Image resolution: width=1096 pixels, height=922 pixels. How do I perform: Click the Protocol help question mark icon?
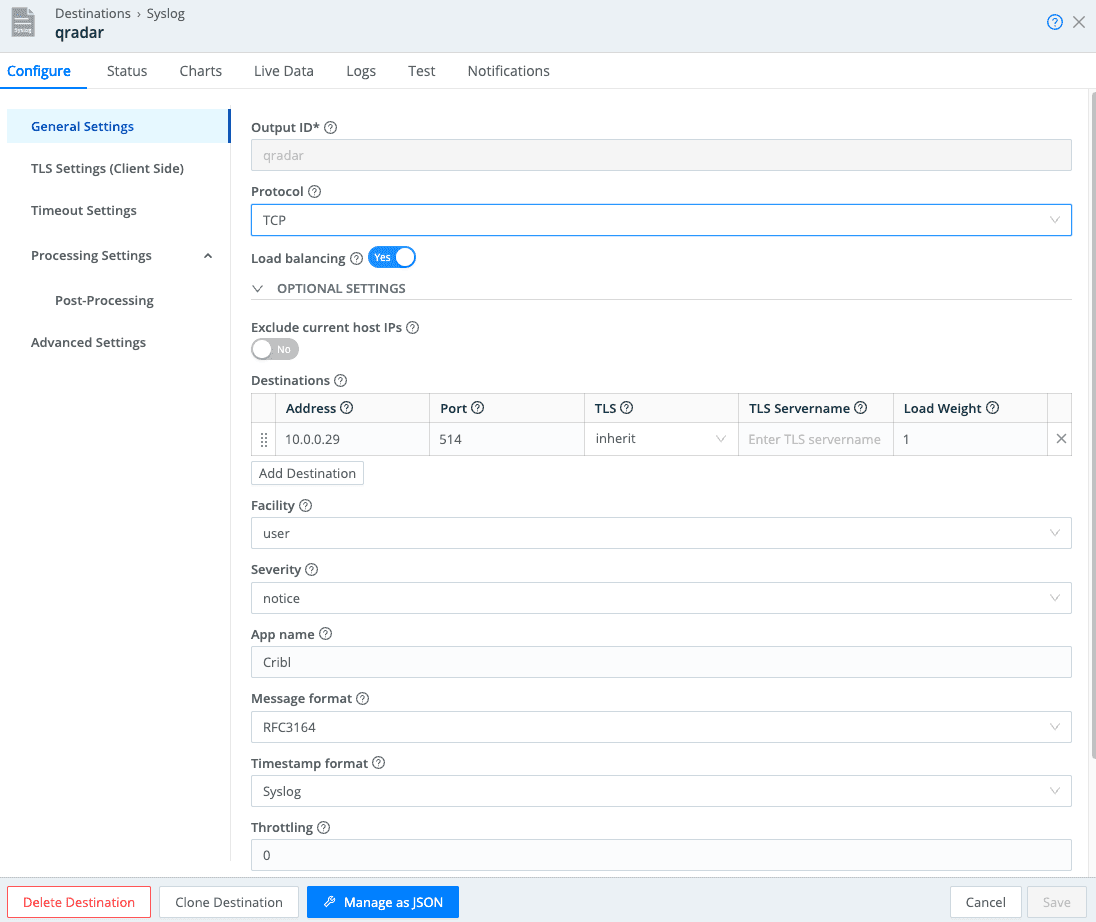(314, 192)
